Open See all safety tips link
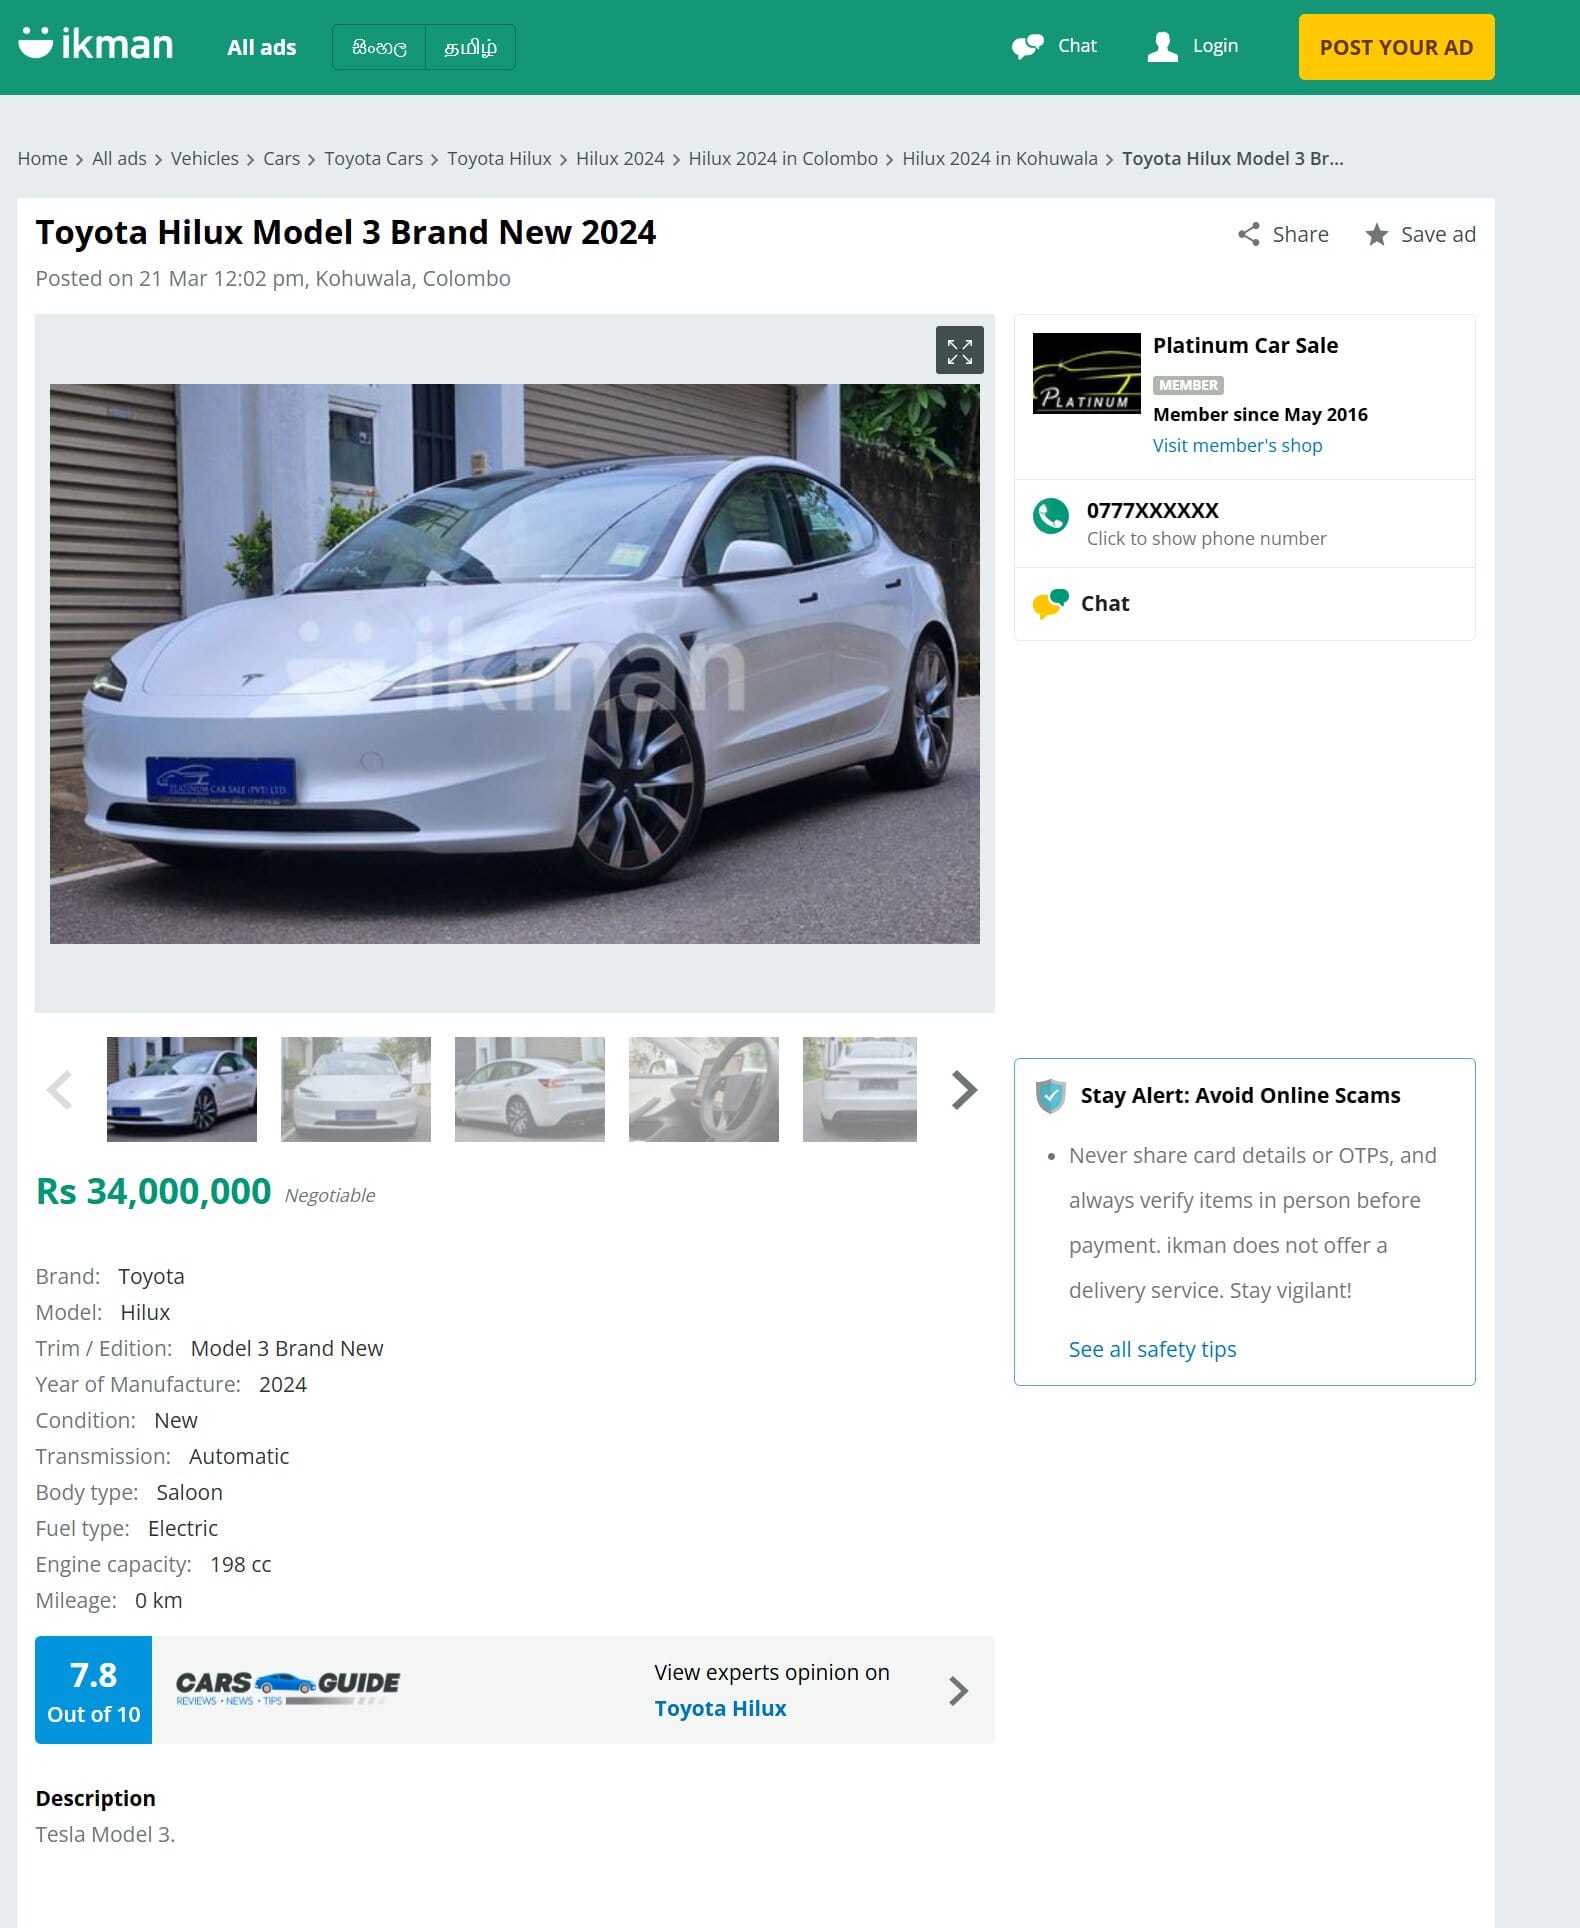 point(1152,1349)
